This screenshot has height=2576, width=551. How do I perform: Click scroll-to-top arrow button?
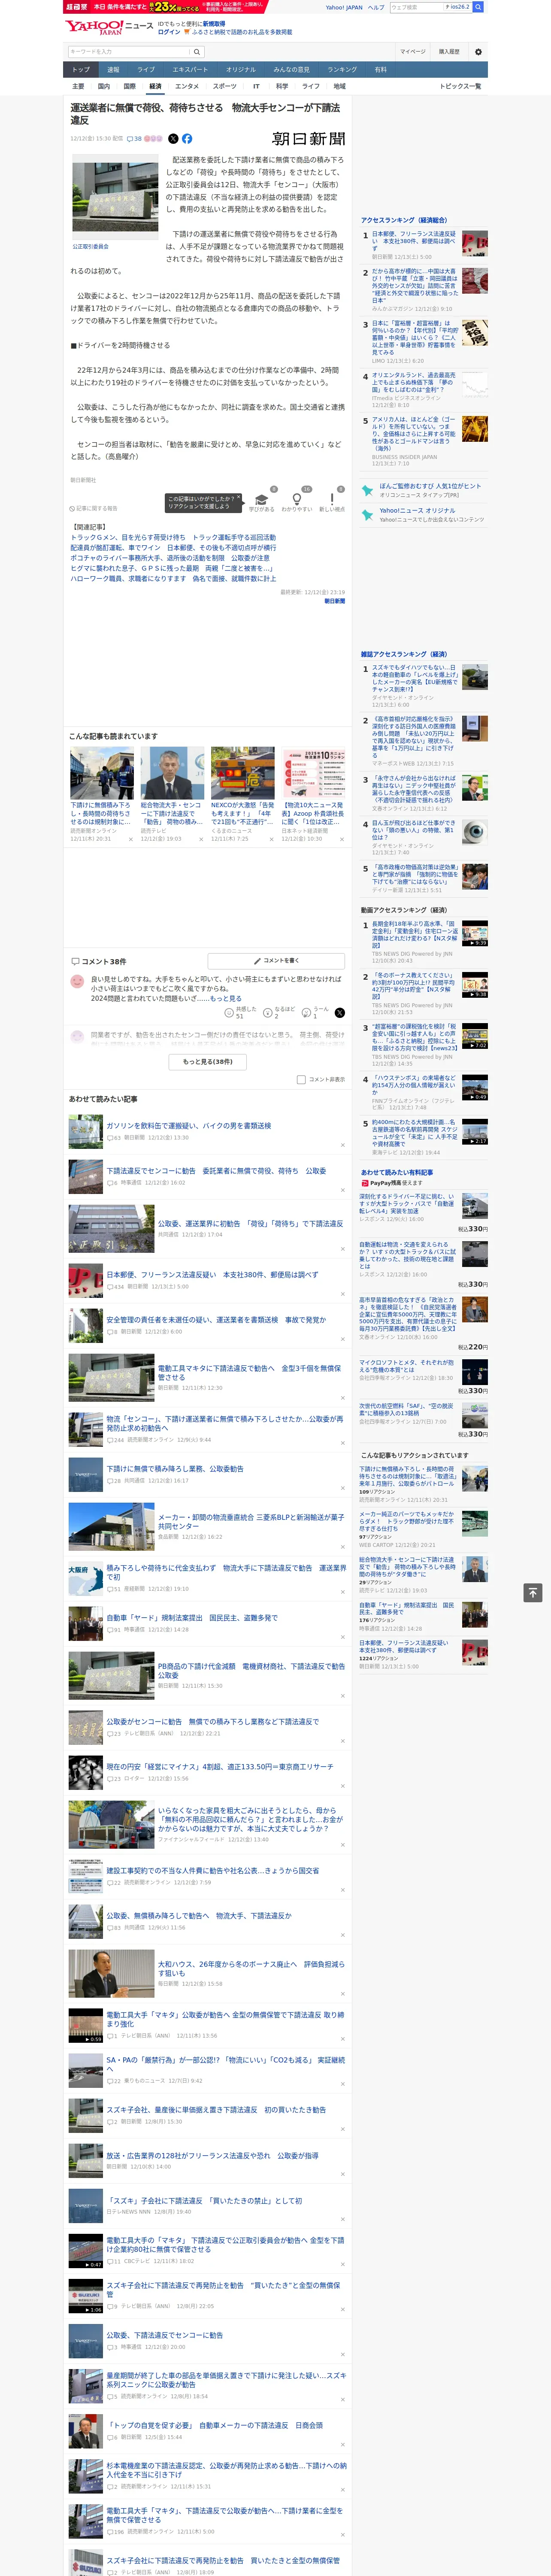click(533, 1592)
